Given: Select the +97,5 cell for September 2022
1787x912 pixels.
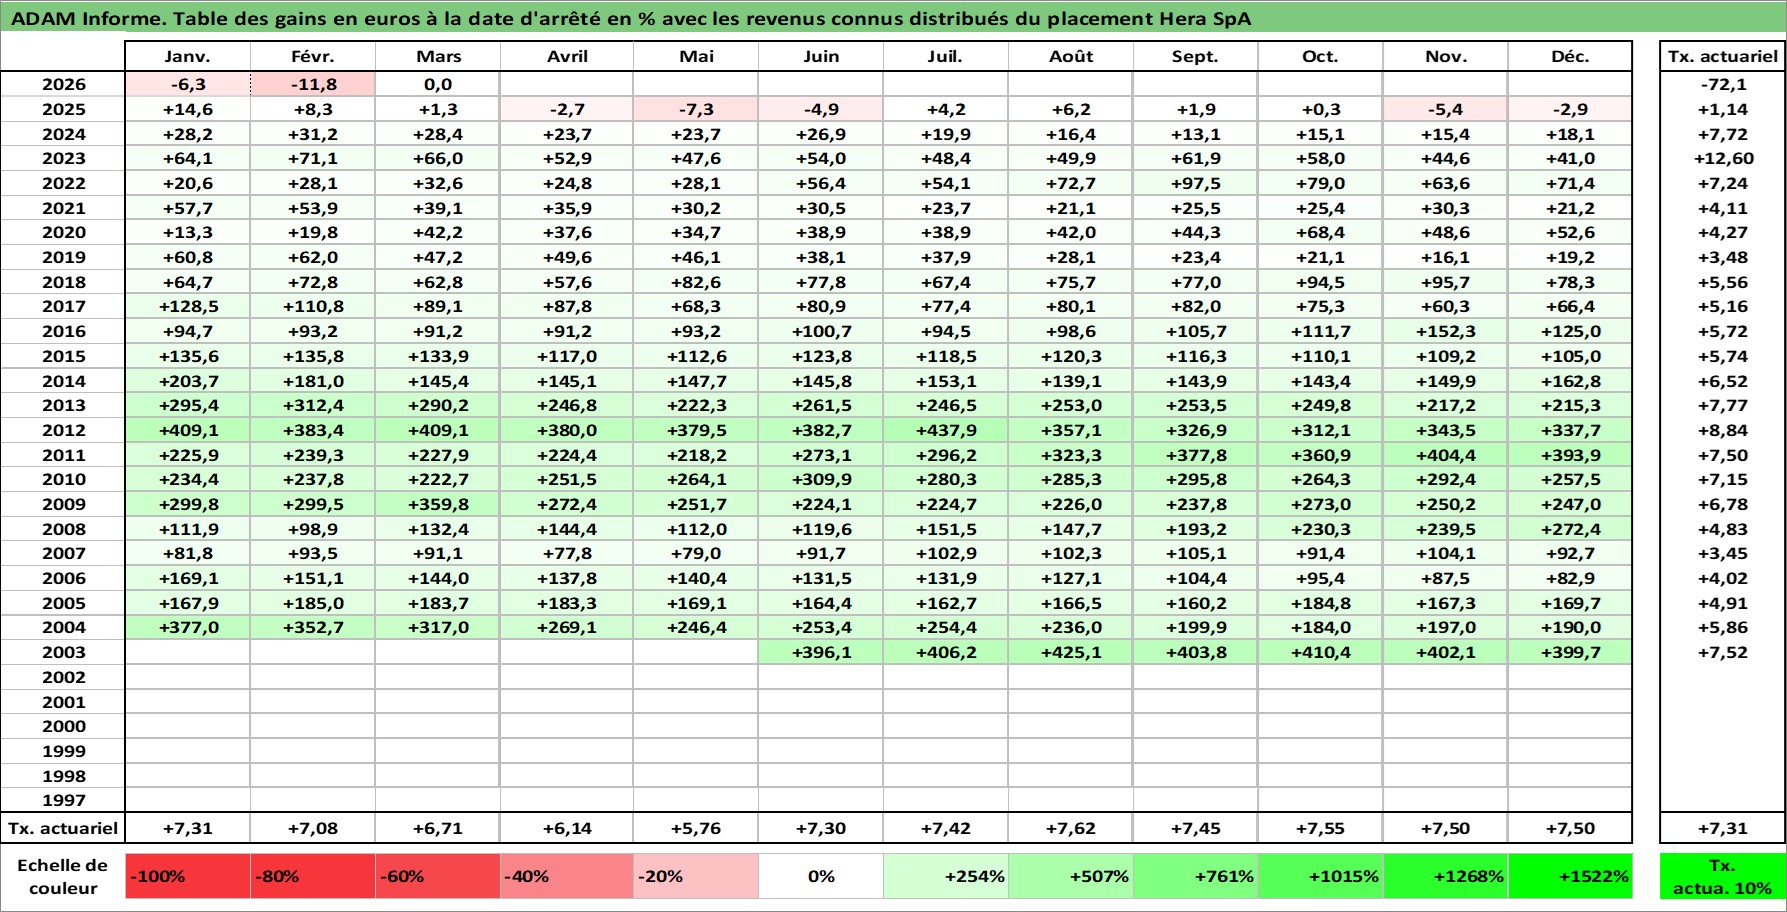Looking at the screenshot, I should click(x=1196, y=183).
